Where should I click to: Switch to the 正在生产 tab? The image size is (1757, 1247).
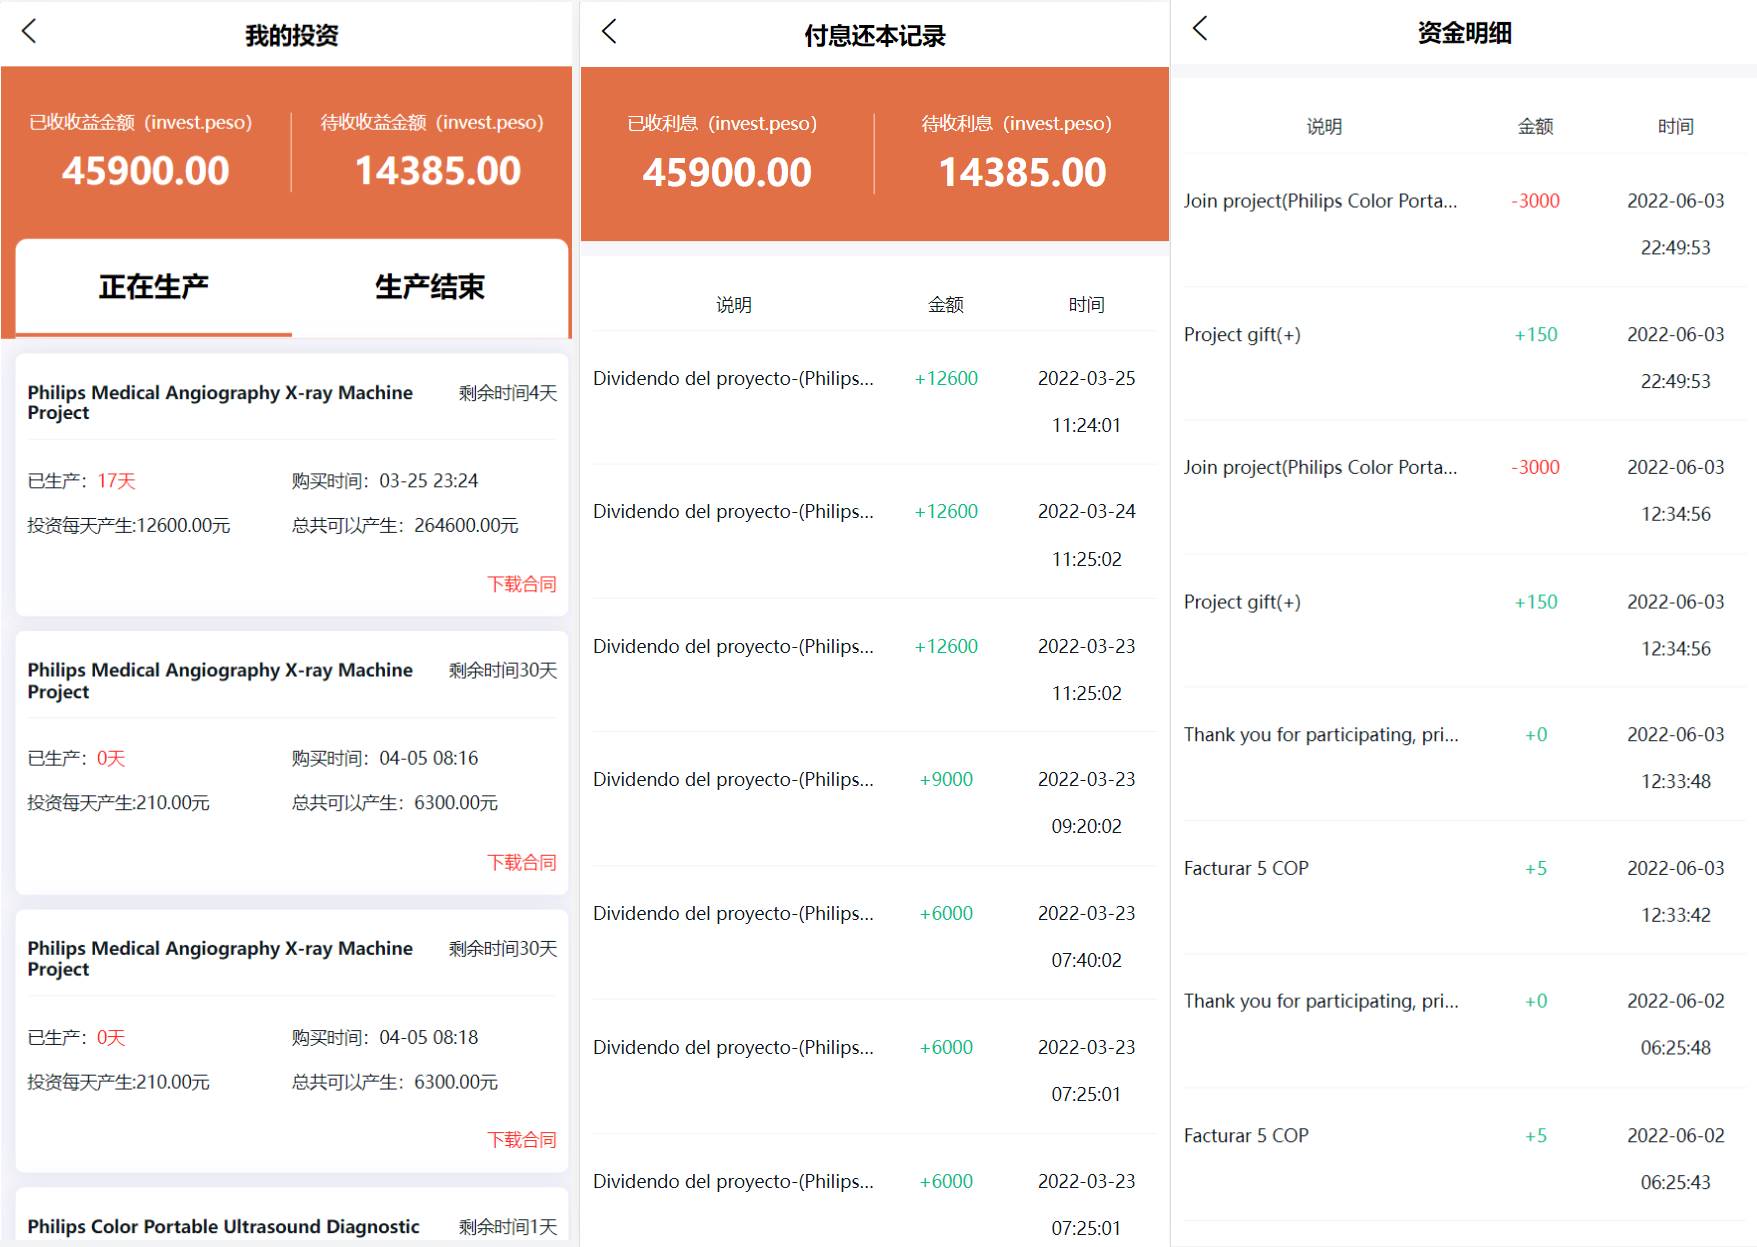coord(154,287)
